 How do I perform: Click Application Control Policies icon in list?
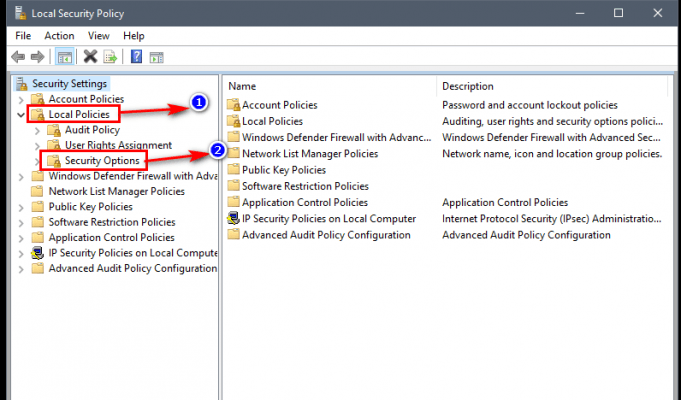click(234, 202)
